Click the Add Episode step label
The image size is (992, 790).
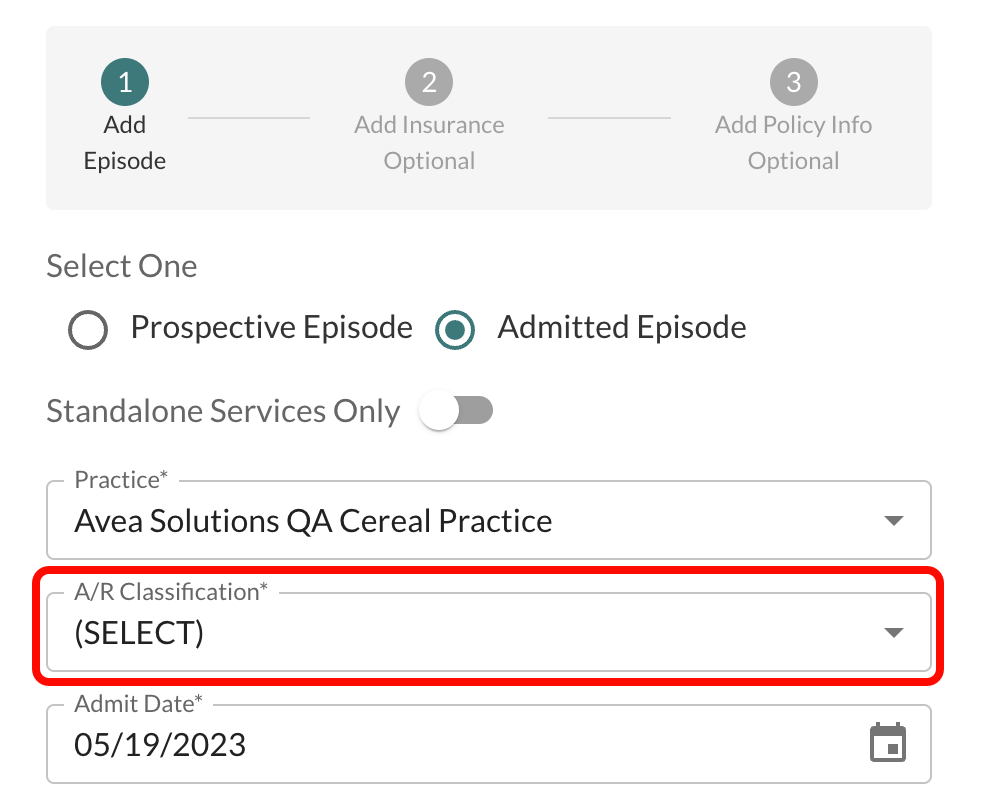point(124,142)
